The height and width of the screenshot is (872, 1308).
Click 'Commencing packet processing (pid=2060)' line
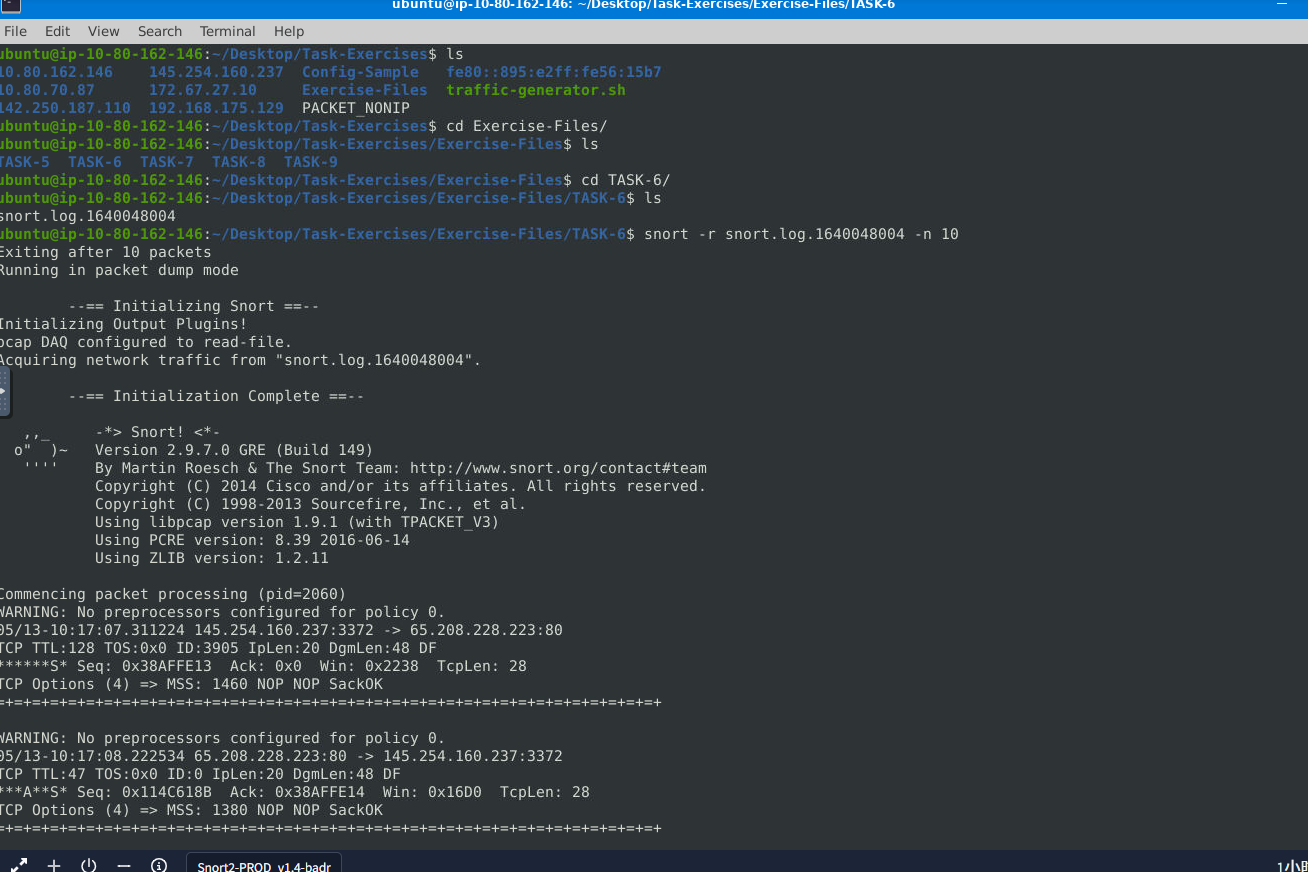[173, 594]
